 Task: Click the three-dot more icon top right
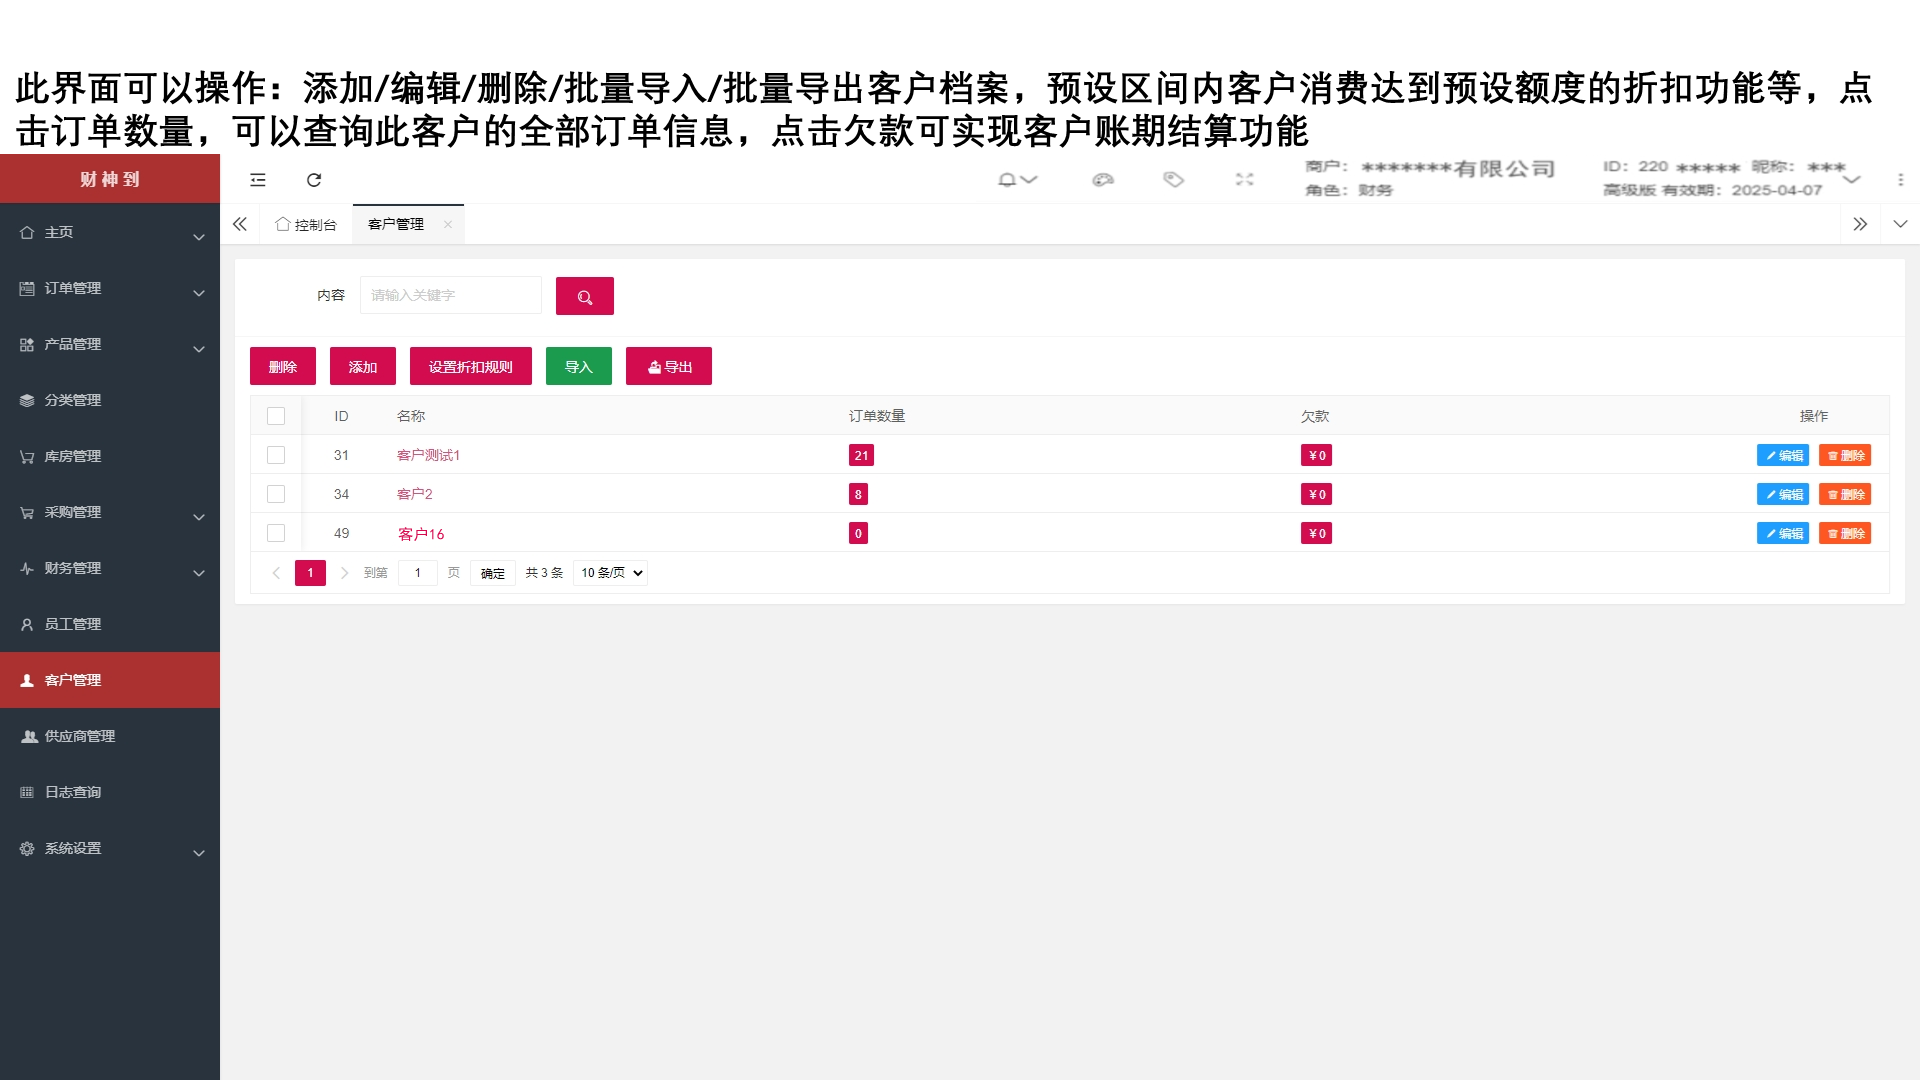point(1900,180)
